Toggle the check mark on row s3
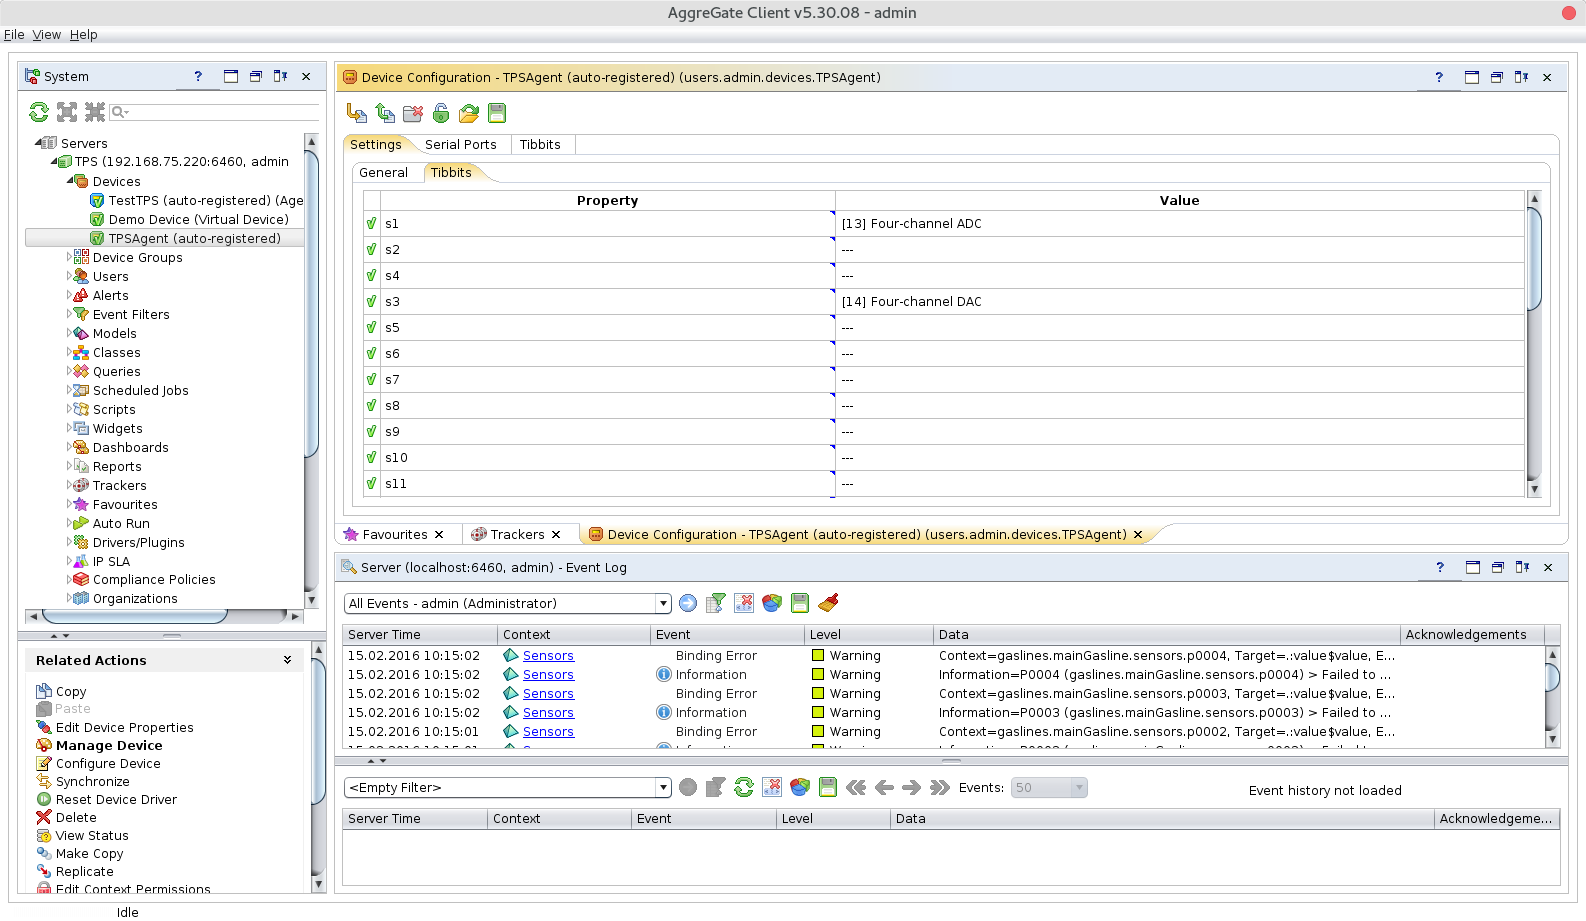The height and width of the screenshot is (921, 1586). coord(372,301)
